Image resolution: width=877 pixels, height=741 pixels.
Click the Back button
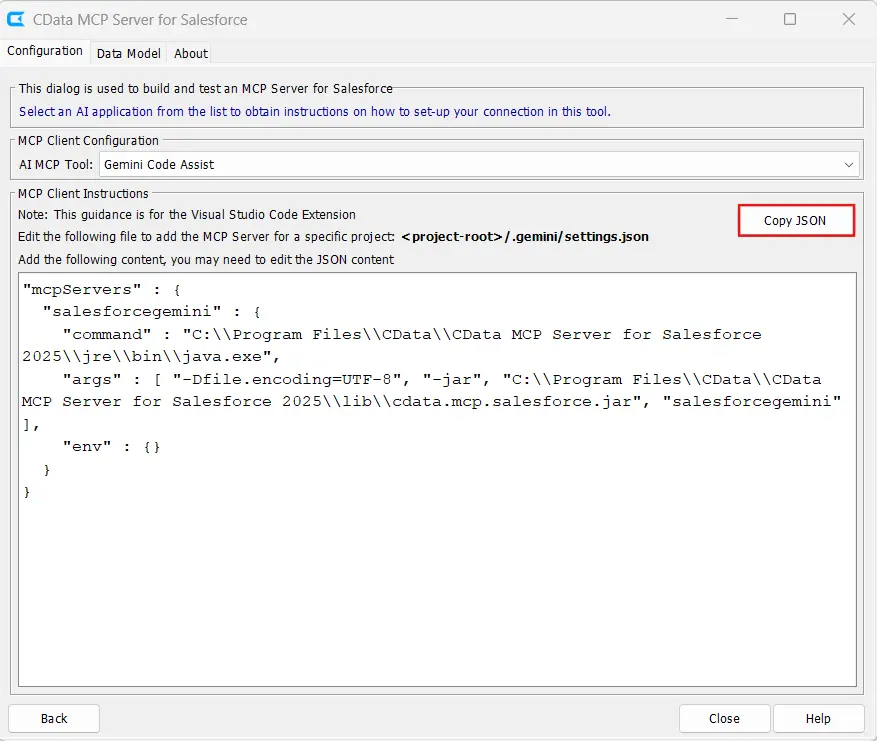click(54, 718)
